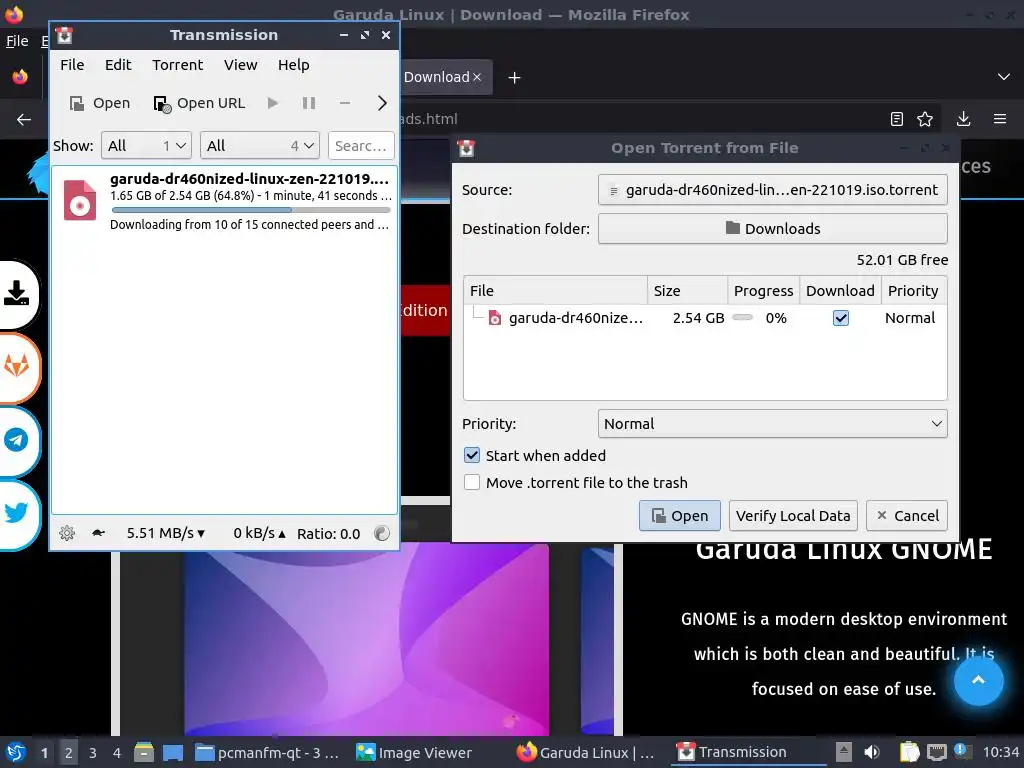Select source torrent file button
Image resolution: width=1024 pixels, height=768 pixels.
[x=773, y=190]
